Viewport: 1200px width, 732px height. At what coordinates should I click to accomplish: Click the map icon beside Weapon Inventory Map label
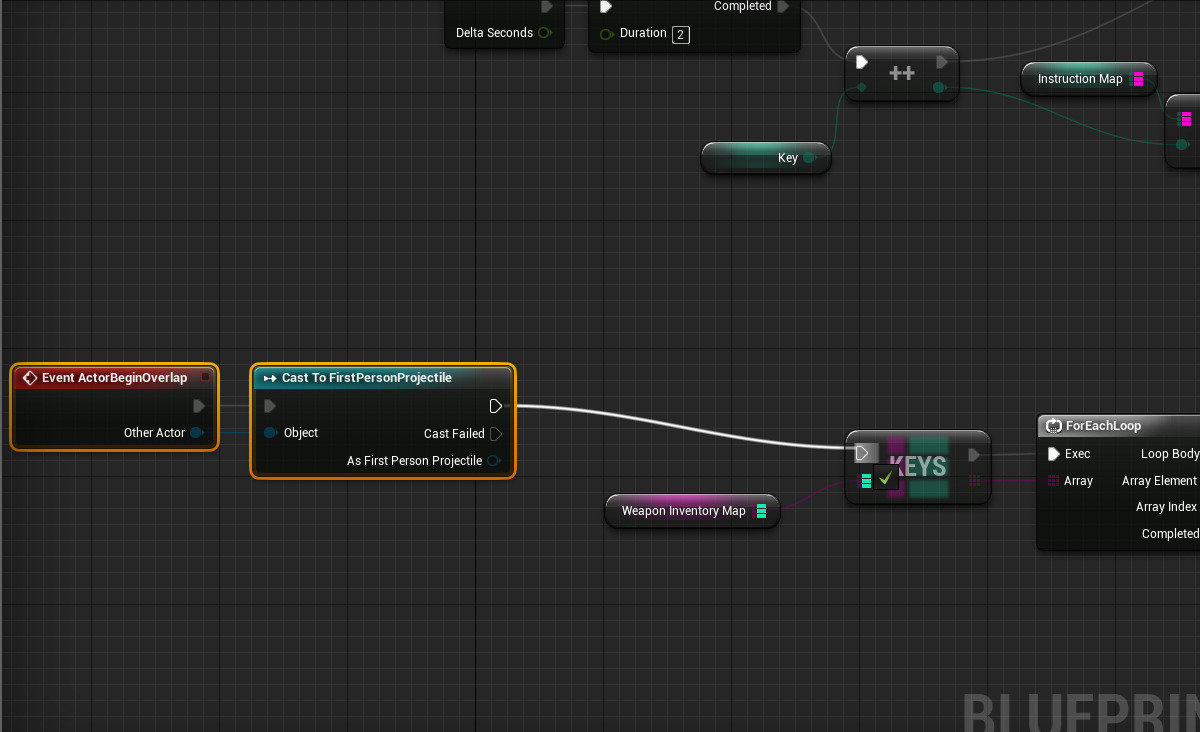tap(760, 511)
